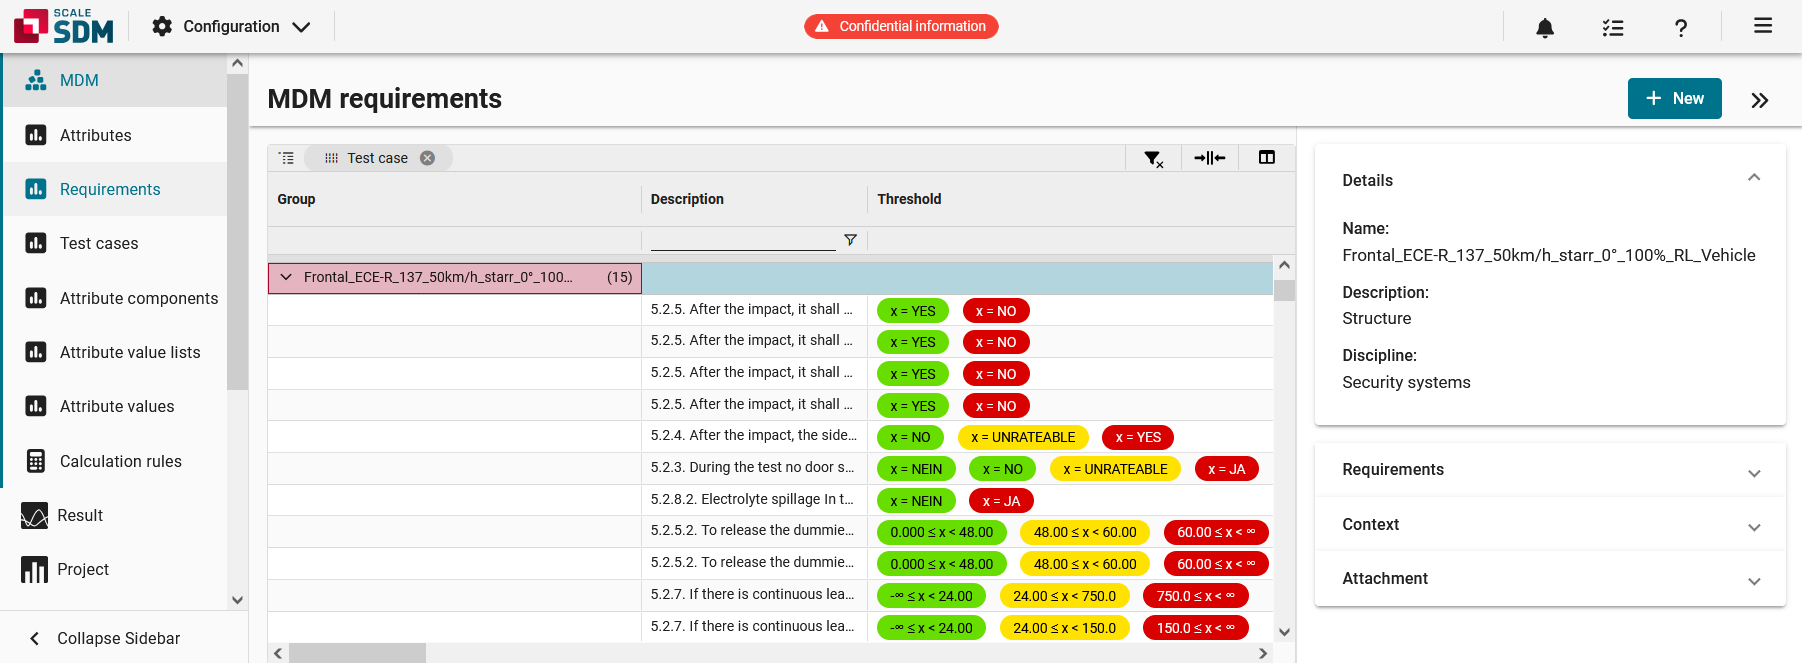This screenshot has height=663, width=1802.
Task: Open the Project section
Action: [114, 569]
